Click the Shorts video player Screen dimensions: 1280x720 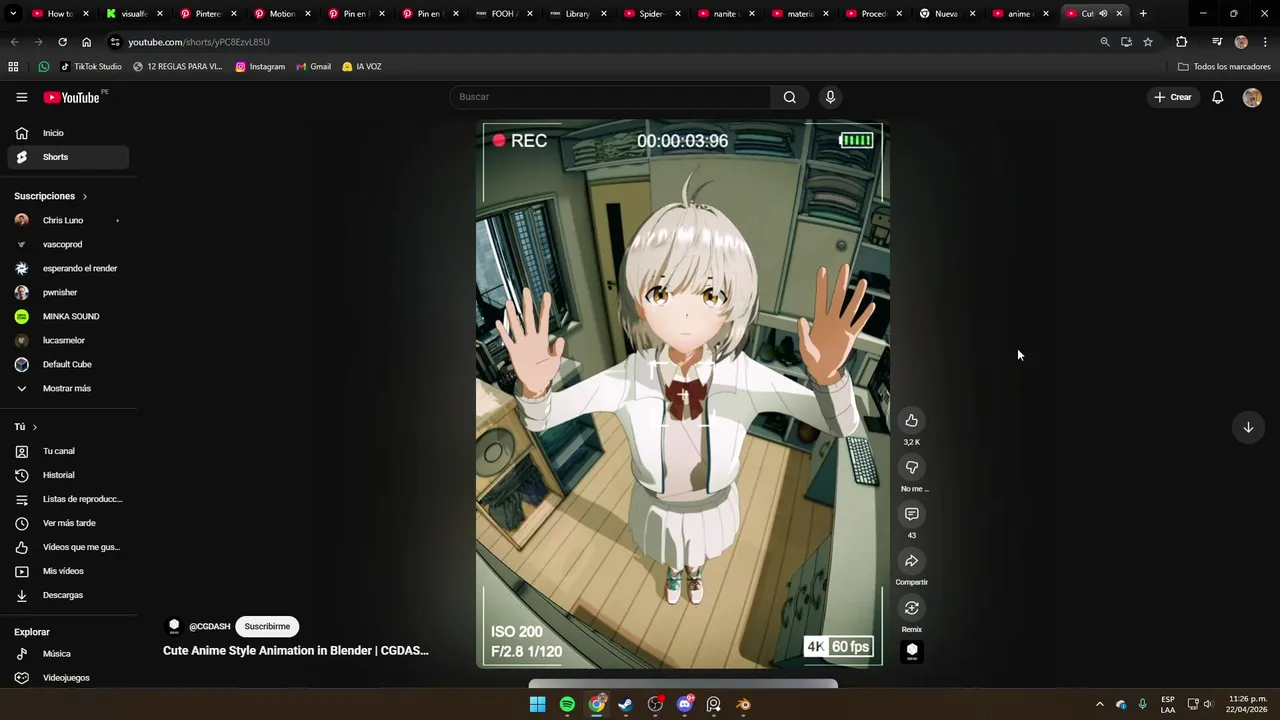coord(683,394)
